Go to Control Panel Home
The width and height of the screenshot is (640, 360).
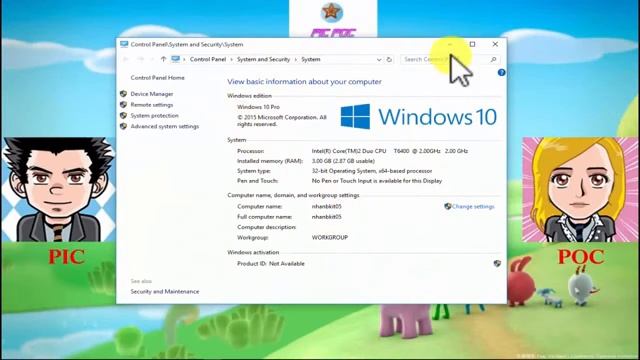coord(158,78)
